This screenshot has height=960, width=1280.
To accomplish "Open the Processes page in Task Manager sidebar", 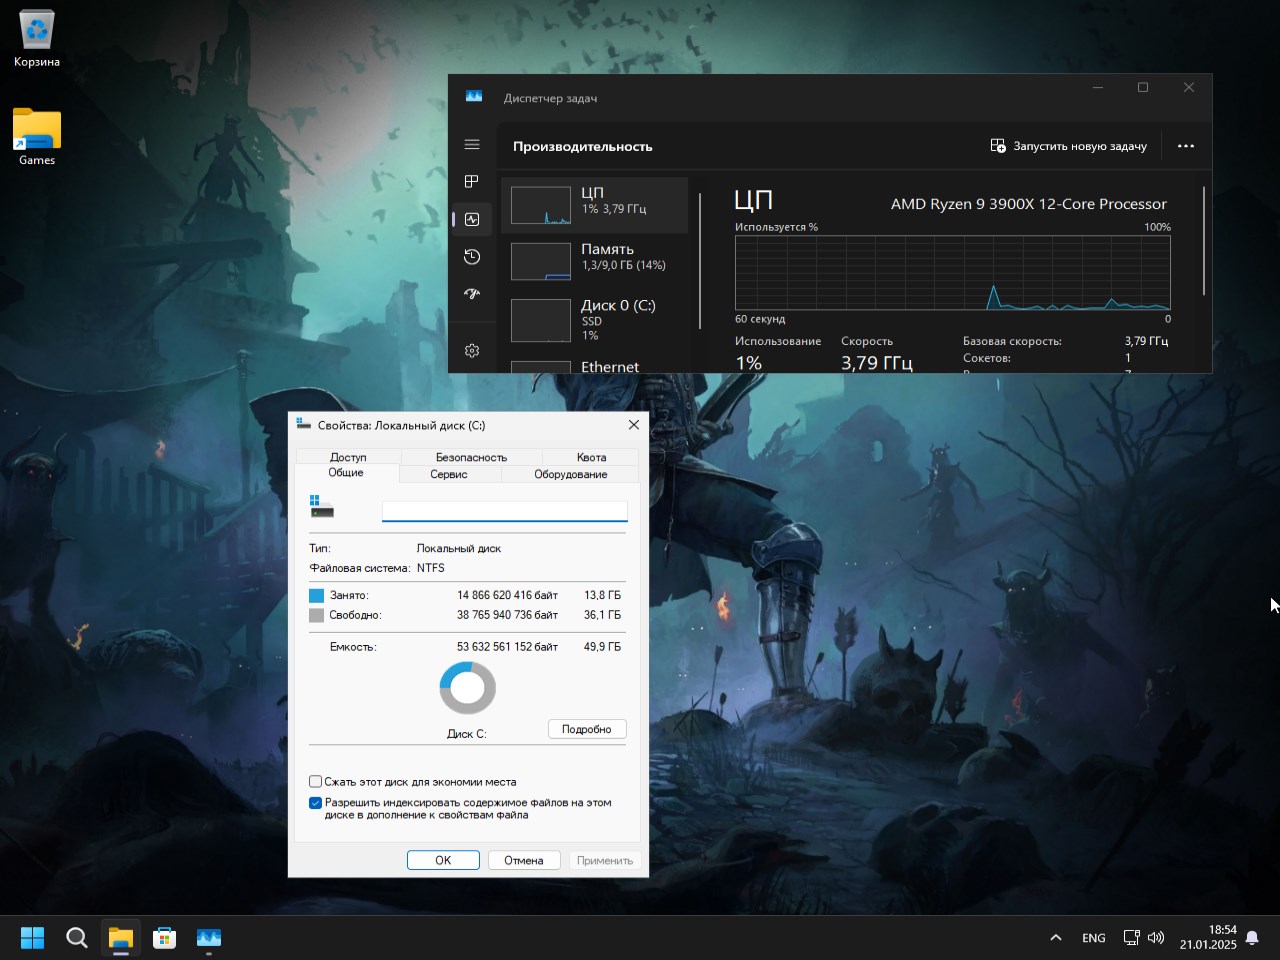I will point(472,181).
